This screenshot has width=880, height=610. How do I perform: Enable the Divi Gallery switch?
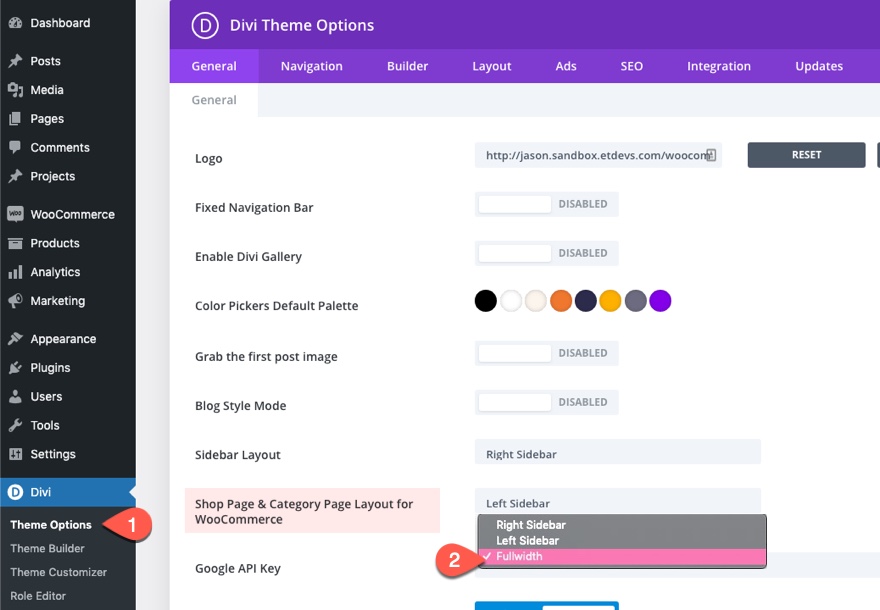(x=547, y=253)
